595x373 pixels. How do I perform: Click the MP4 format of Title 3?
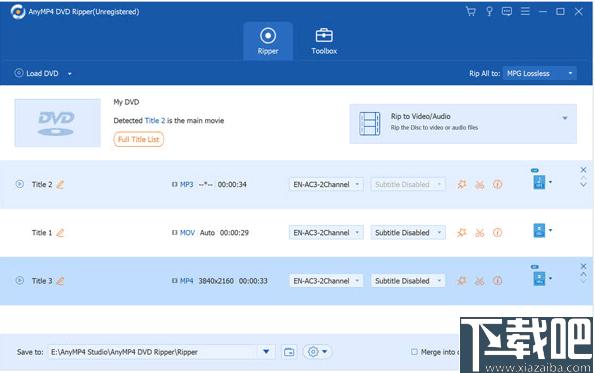pyautogui.click(x=186, y=281)
